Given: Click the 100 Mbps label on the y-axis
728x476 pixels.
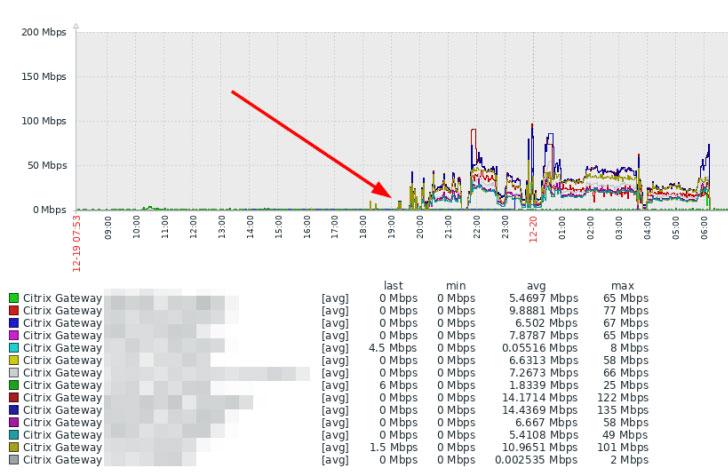Looking at the screenshot, I should pyautogui.click(x=44, y=121).
